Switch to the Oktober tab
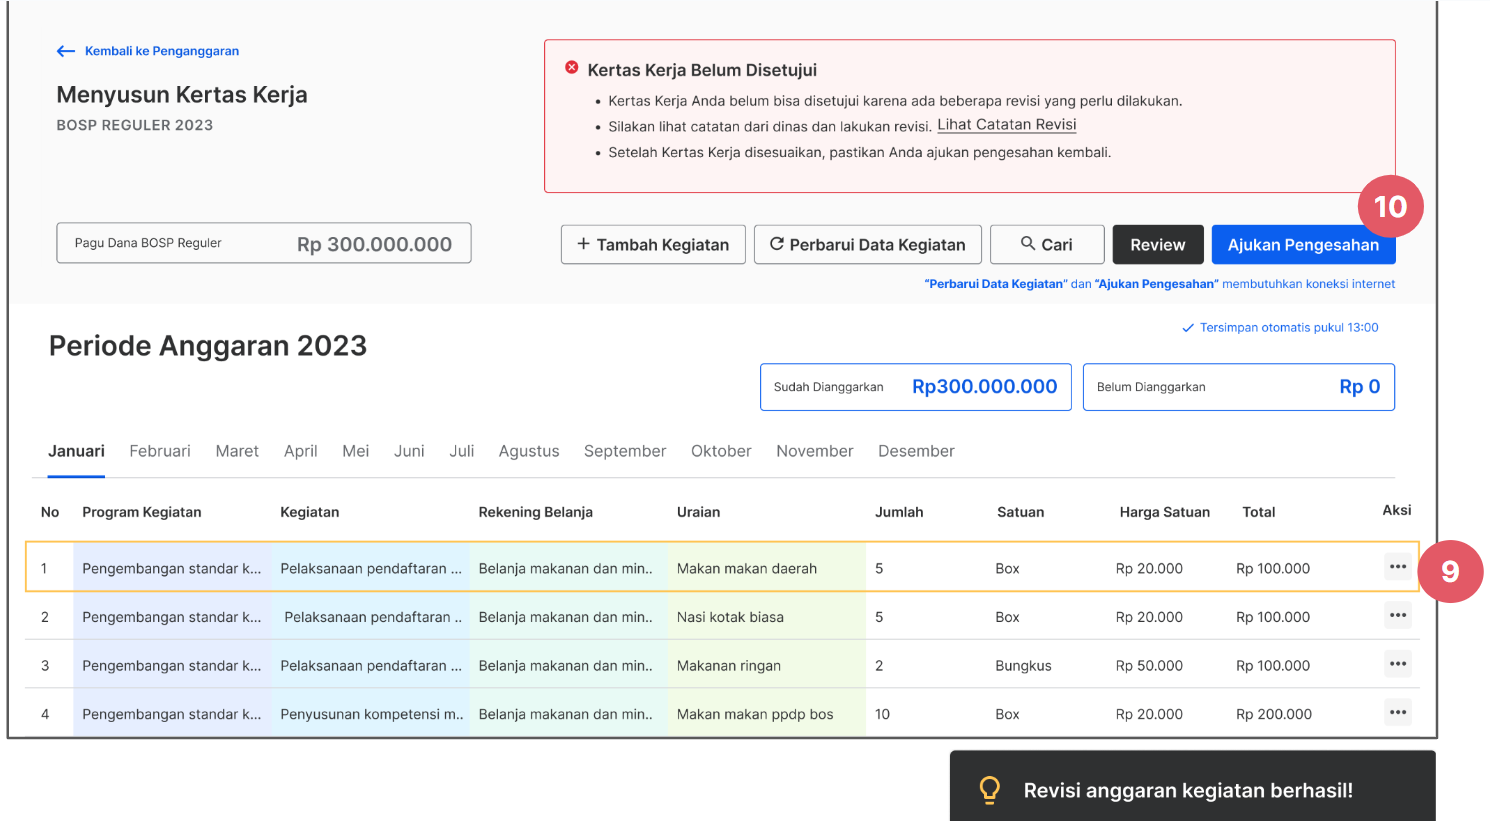This screenshot has width=1490, height=821. 721,451
